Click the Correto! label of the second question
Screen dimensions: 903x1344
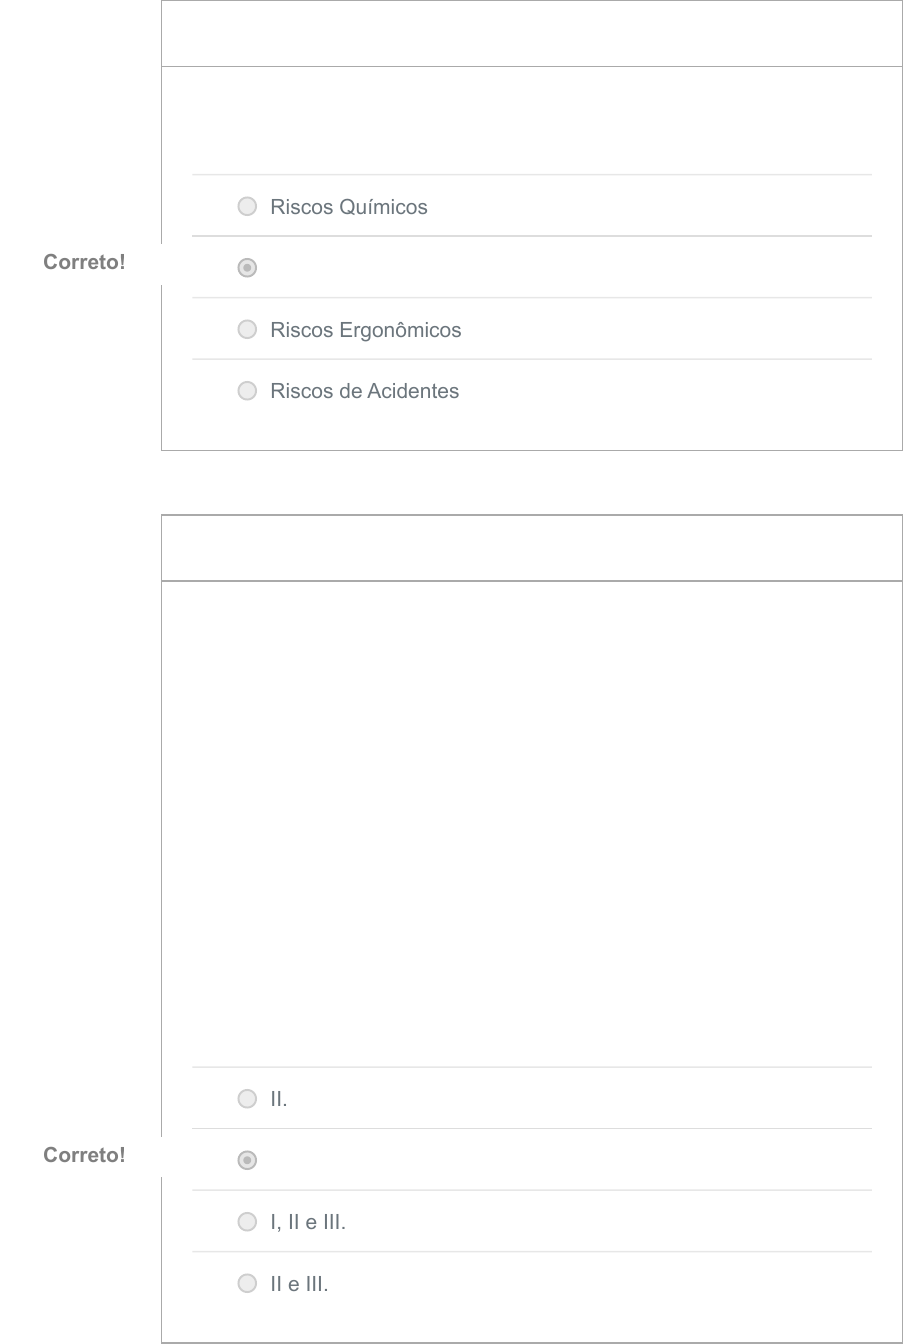(x=84, y=1155)
